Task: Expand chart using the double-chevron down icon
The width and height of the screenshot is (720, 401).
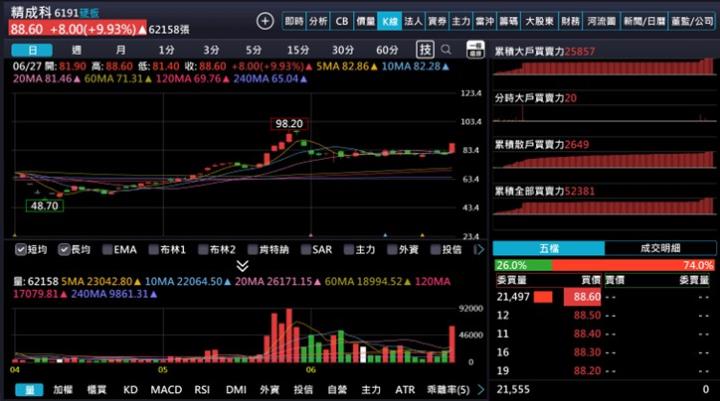Action: [242, 266]
